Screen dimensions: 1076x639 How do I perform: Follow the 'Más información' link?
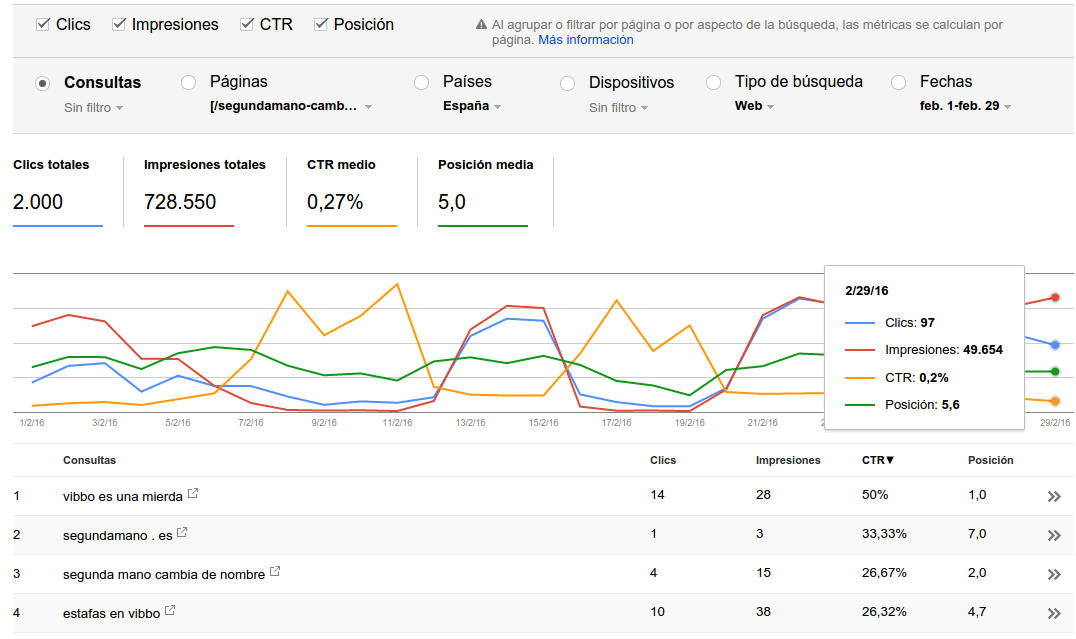coord(585,40)
